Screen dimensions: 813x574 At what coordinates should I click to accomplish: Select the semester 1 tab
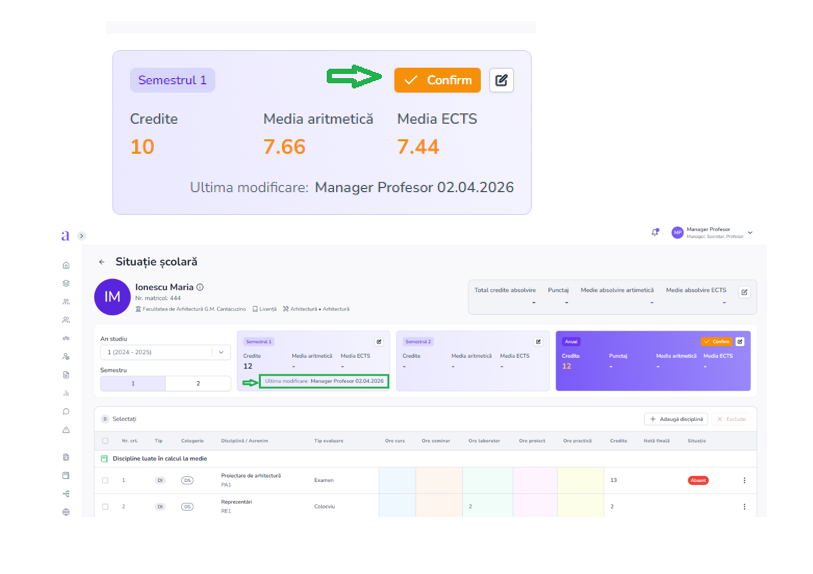coord(132,384)
